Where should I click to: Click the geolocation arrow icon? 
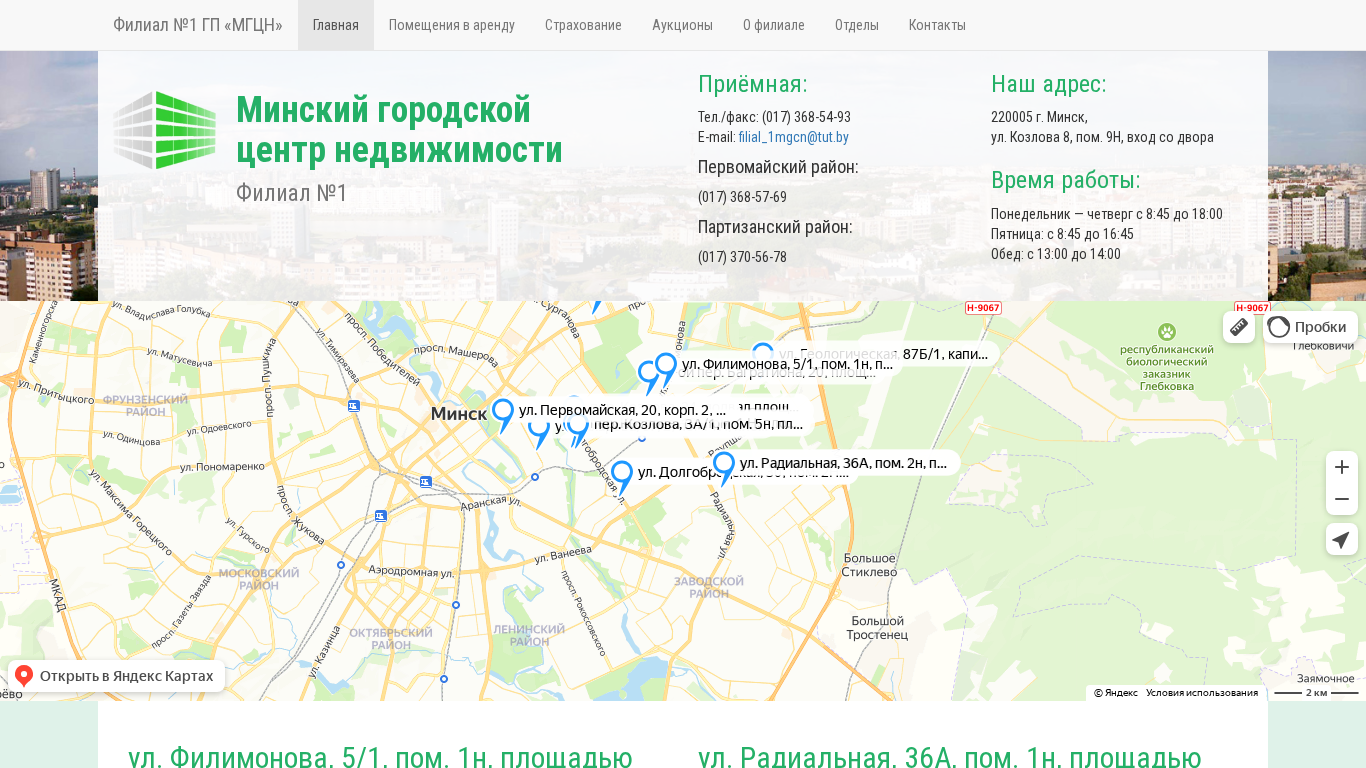tap(1341, 539)
